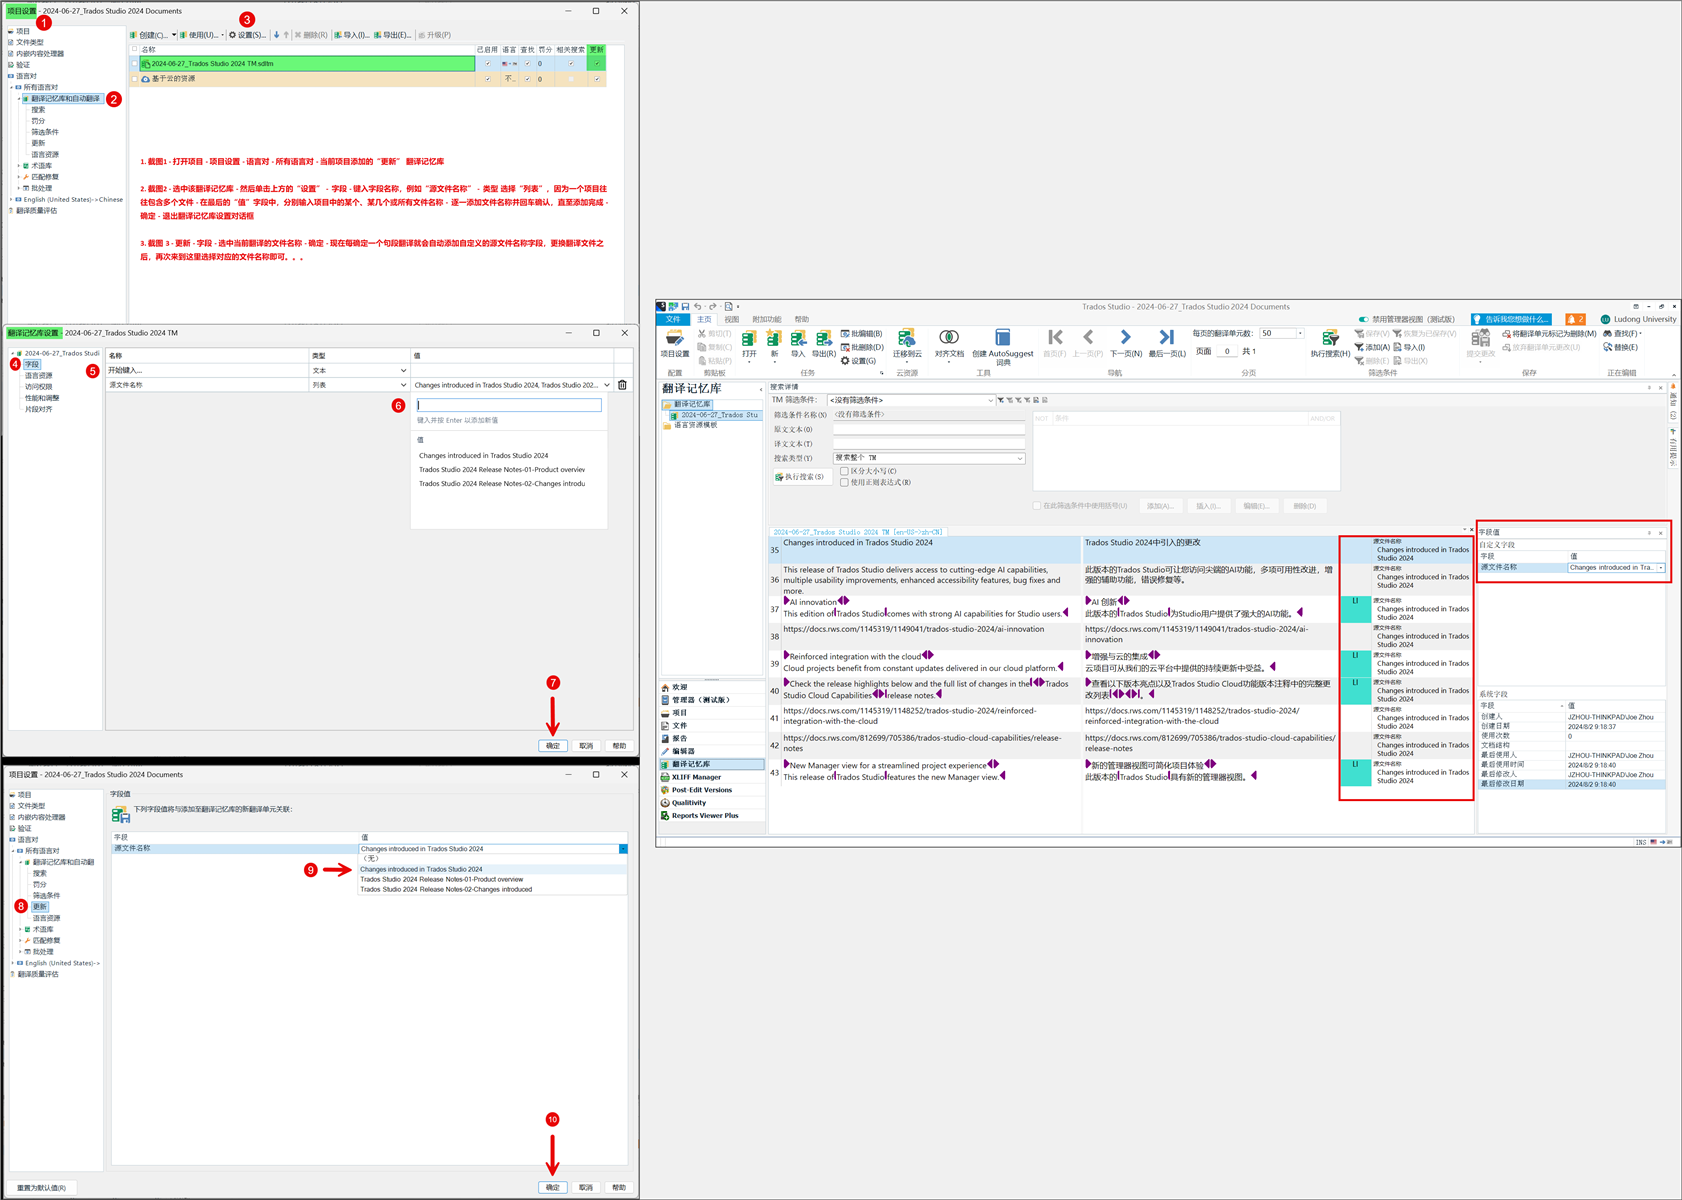Click 批编辑(B) batch edit
Viewport: 1682px width, 1200px height.
tap(862, 333)
